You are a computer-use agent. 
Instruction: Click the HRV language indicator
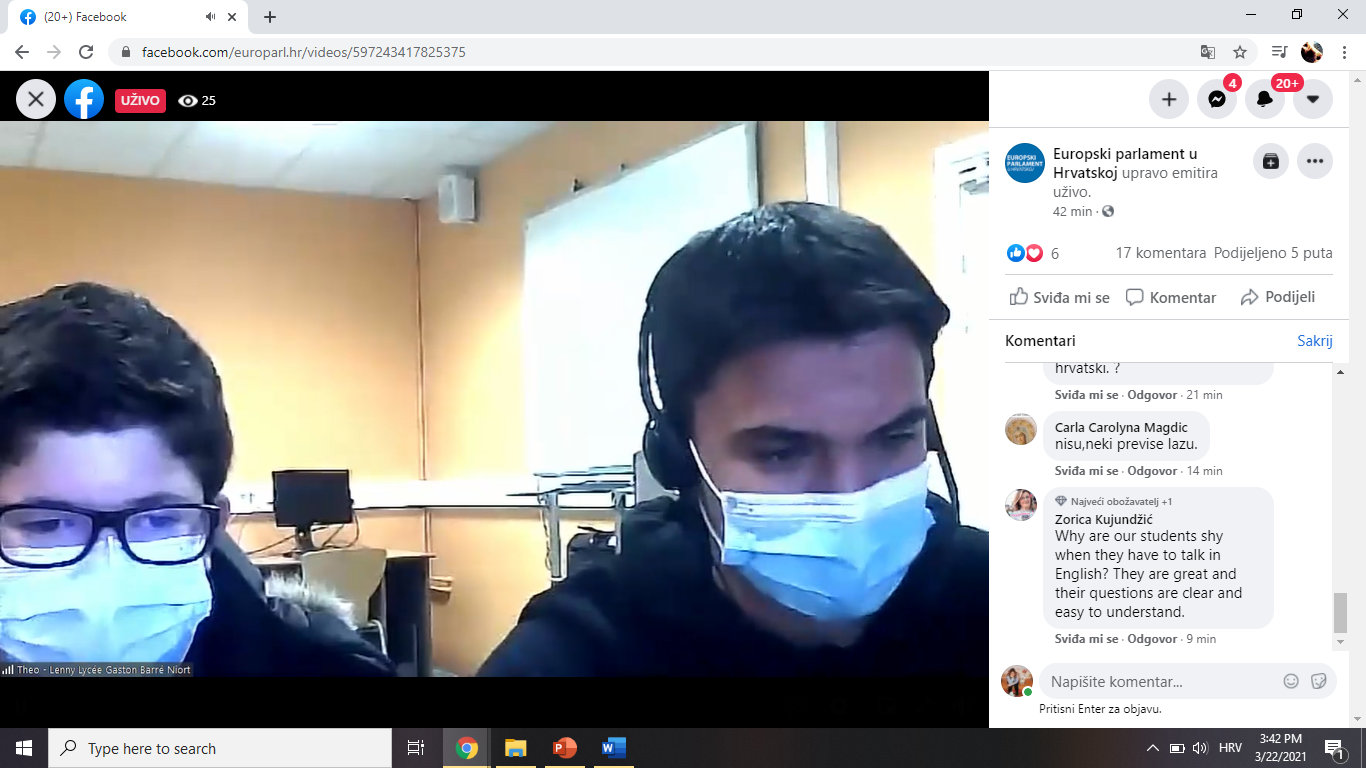click(1231, 748)
